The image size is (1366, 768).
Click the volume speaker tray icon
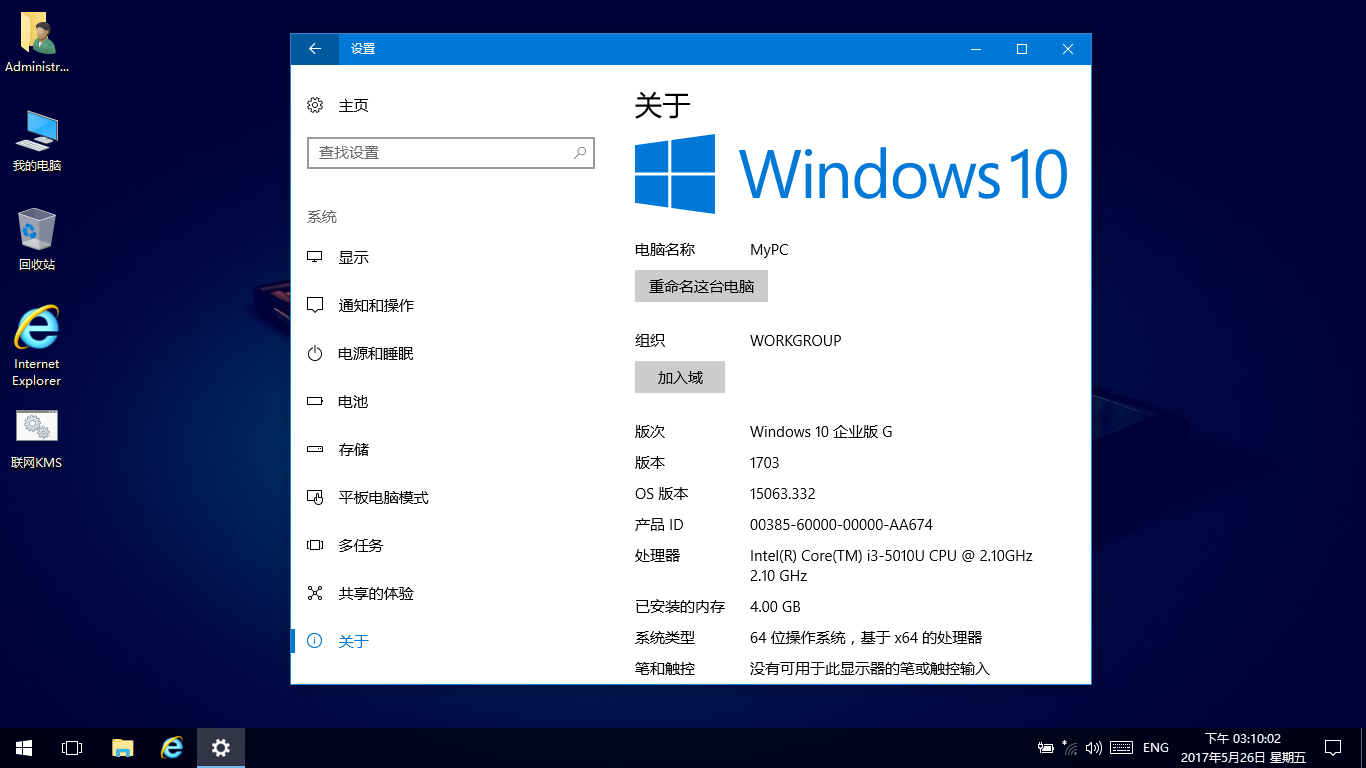coord(1094,748)
